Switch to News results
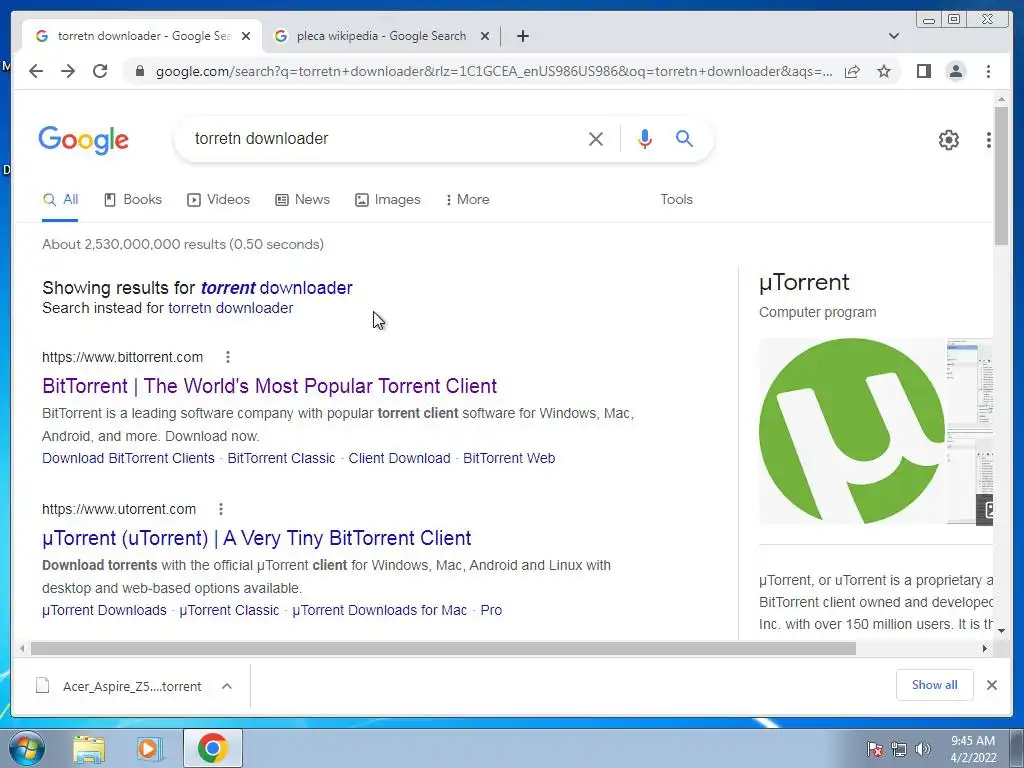The height and width of the screenshot is (768, 1024). pos(302,200)
